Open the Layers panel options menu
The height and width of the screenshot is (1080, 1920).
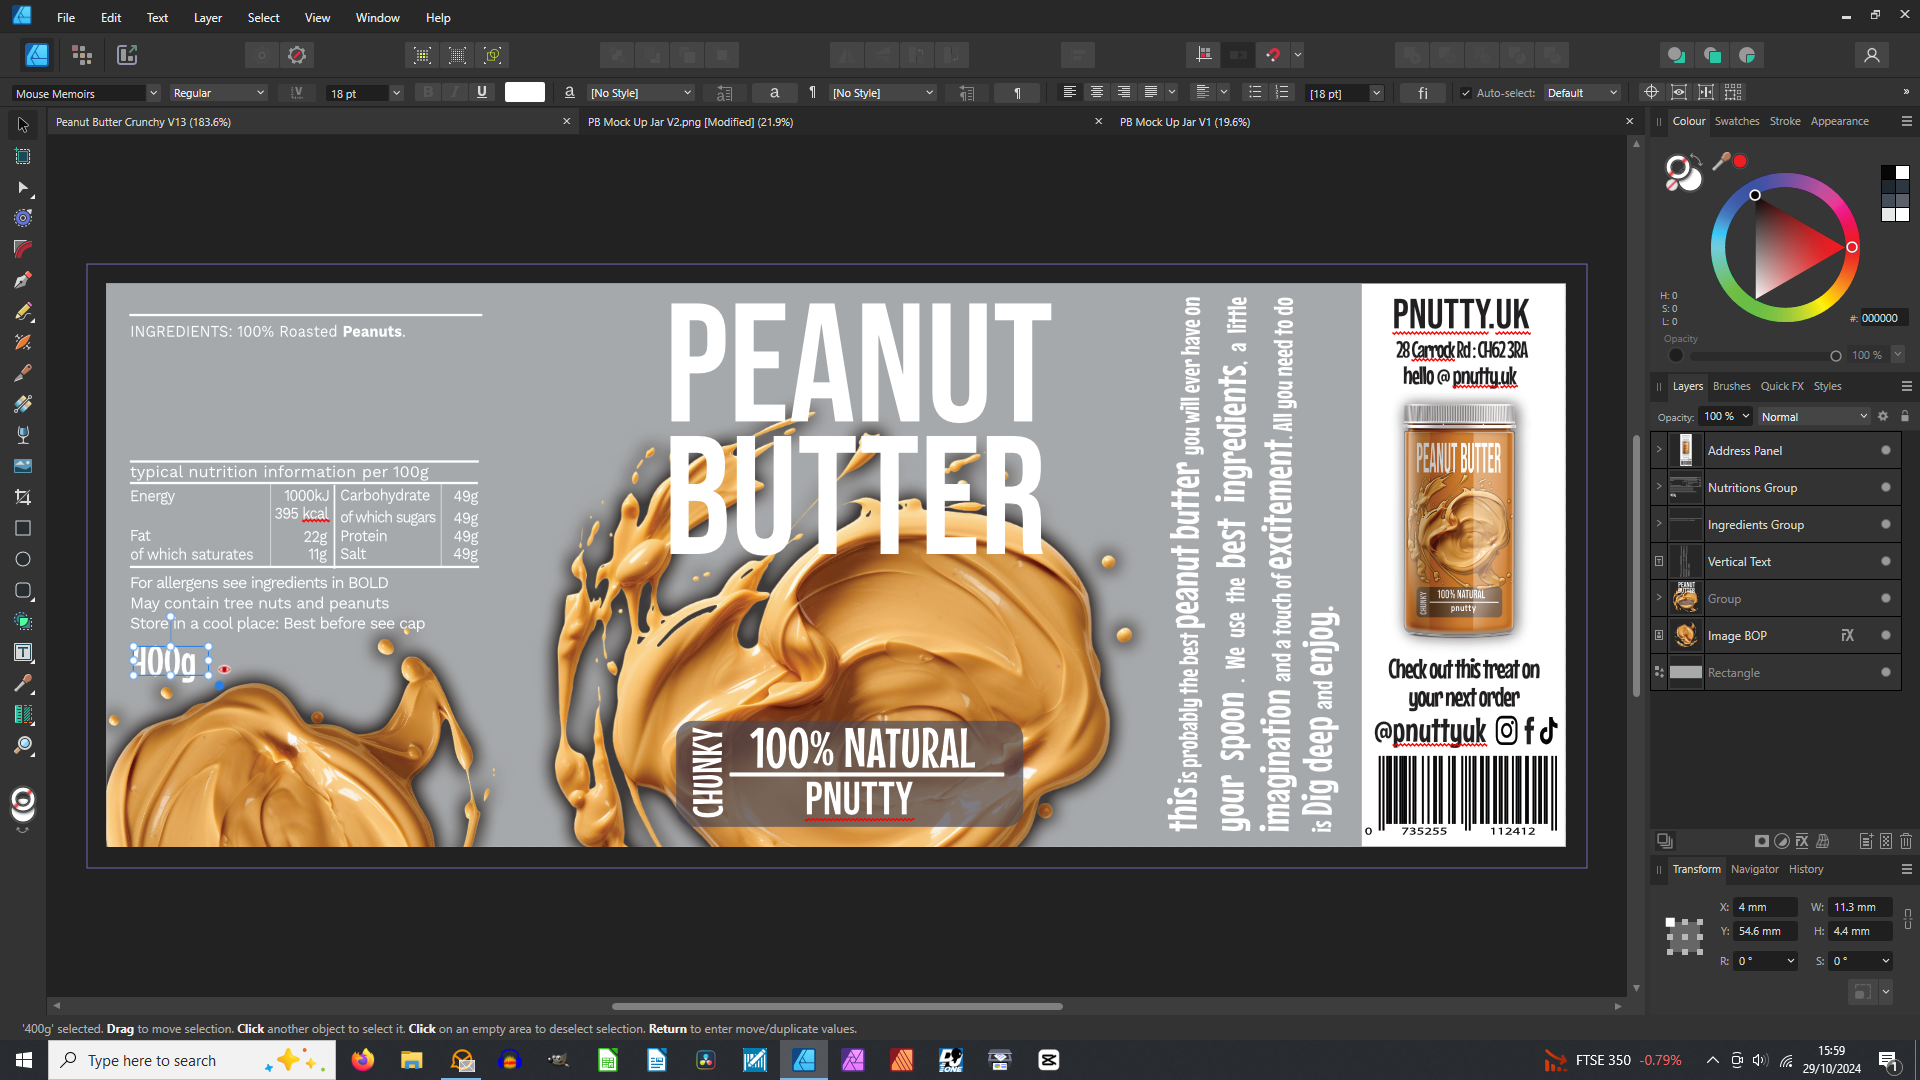pyautogui.click(x=1906, y=386)
